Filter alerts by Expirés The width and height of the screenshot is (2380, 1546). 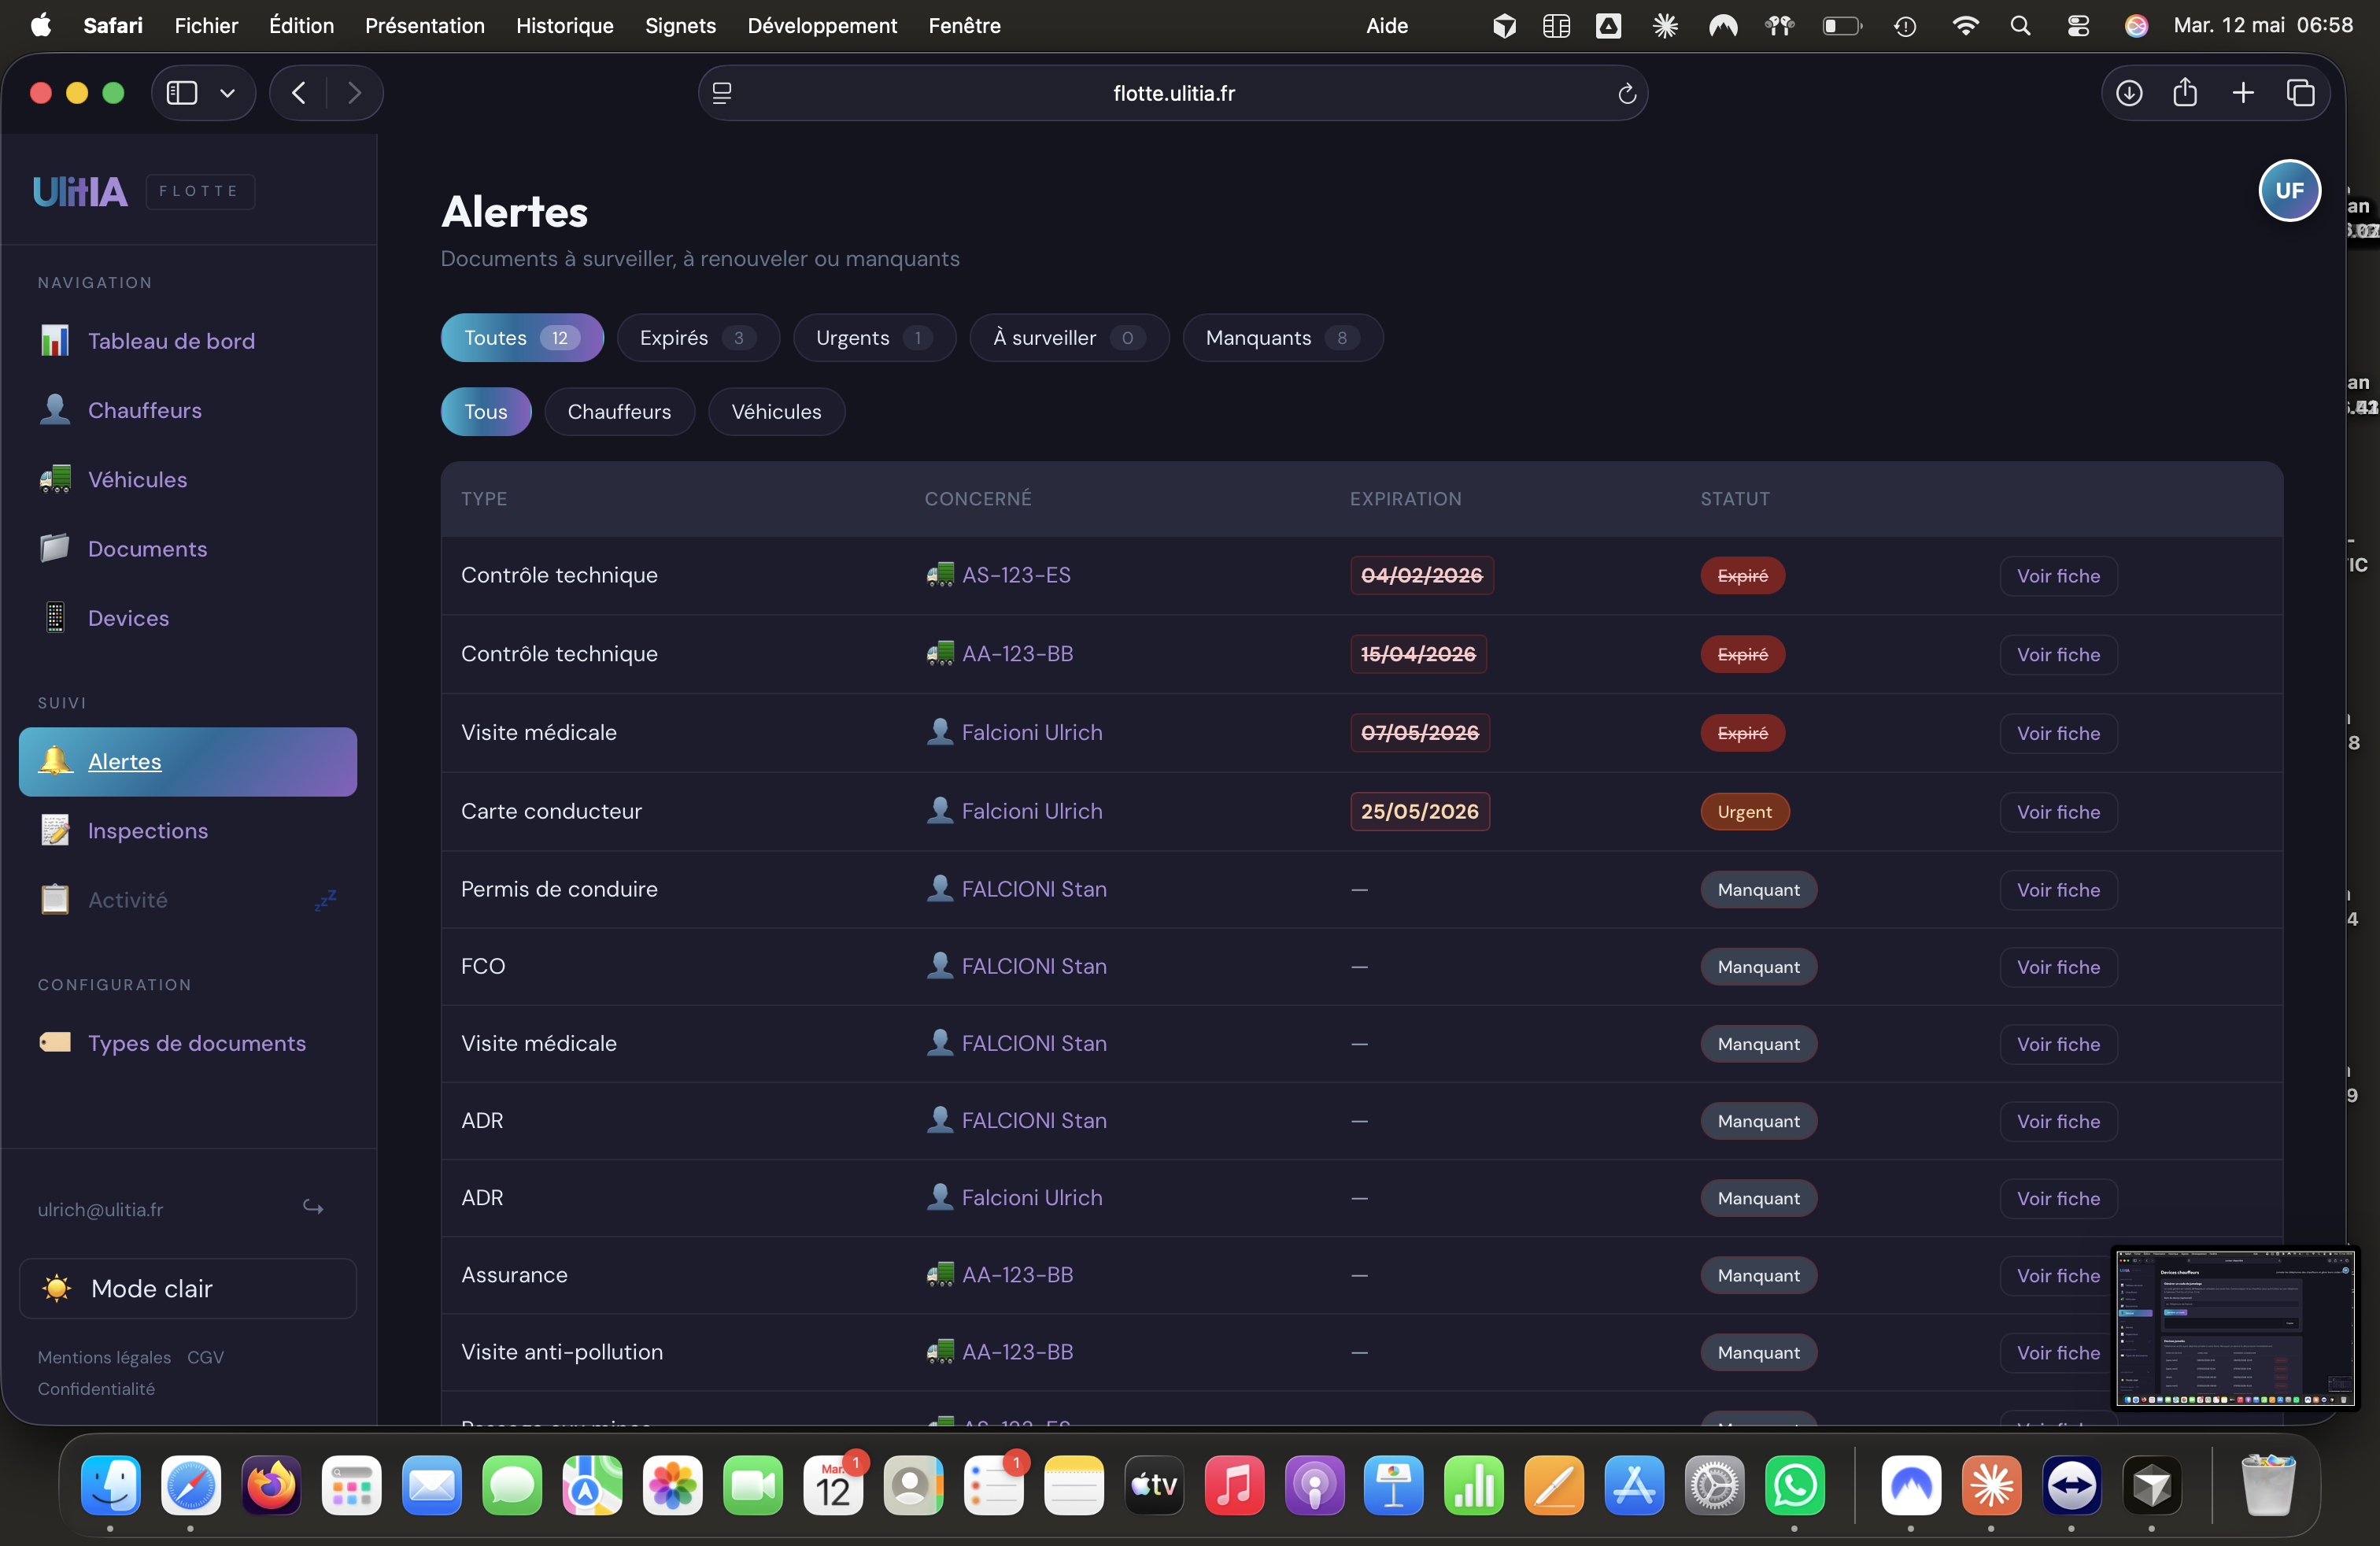(x=698, y=338)
